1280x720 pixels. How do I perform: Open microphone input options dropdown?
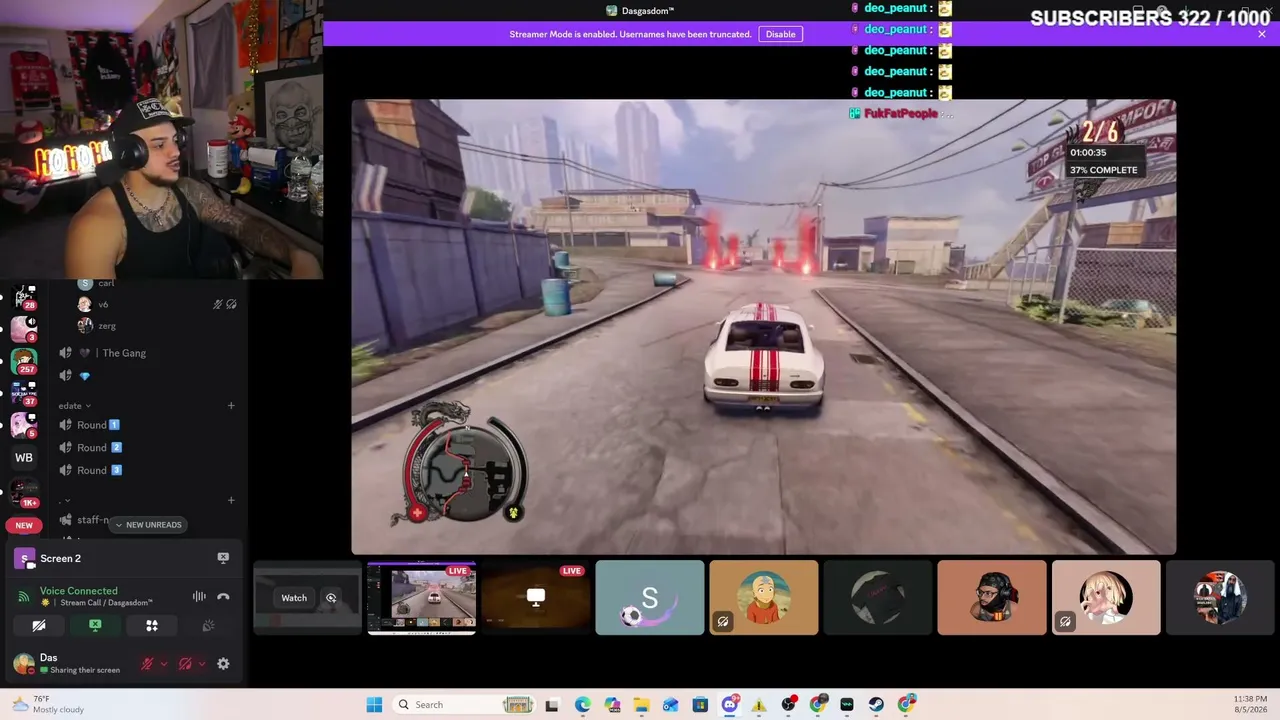163,664
